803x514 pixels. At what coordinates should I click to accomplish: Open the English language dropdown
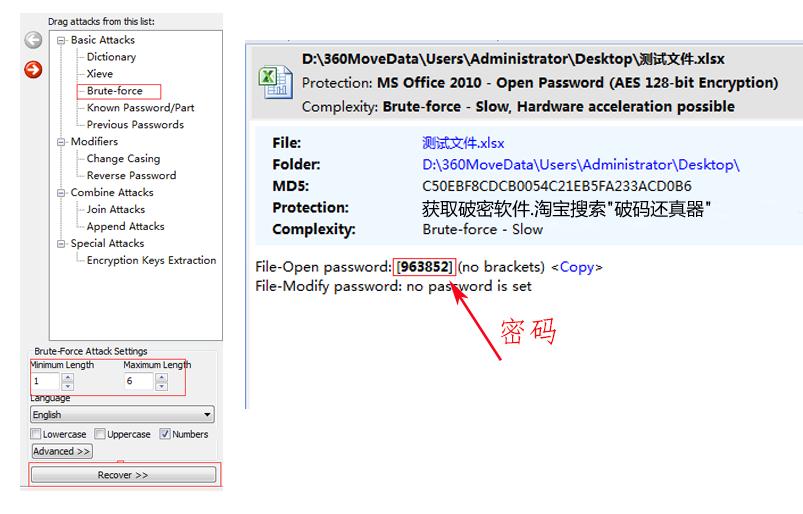pos(122,414)
